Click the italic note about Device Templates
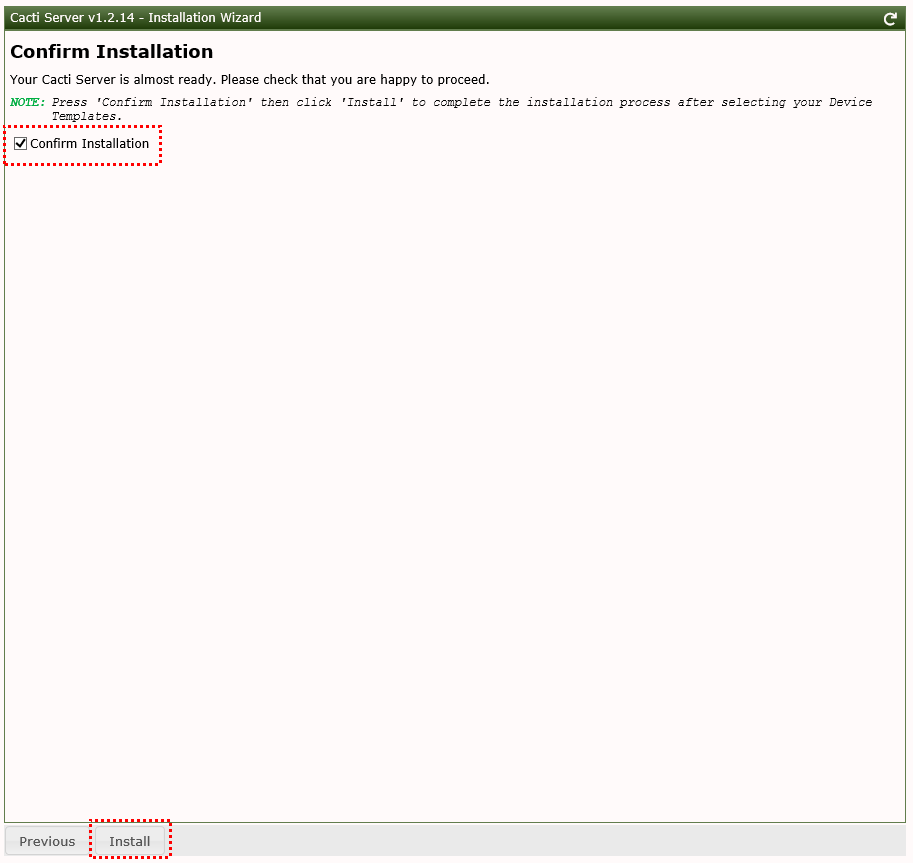This screenshot has width=913, height=863. (x=462, y=109)
